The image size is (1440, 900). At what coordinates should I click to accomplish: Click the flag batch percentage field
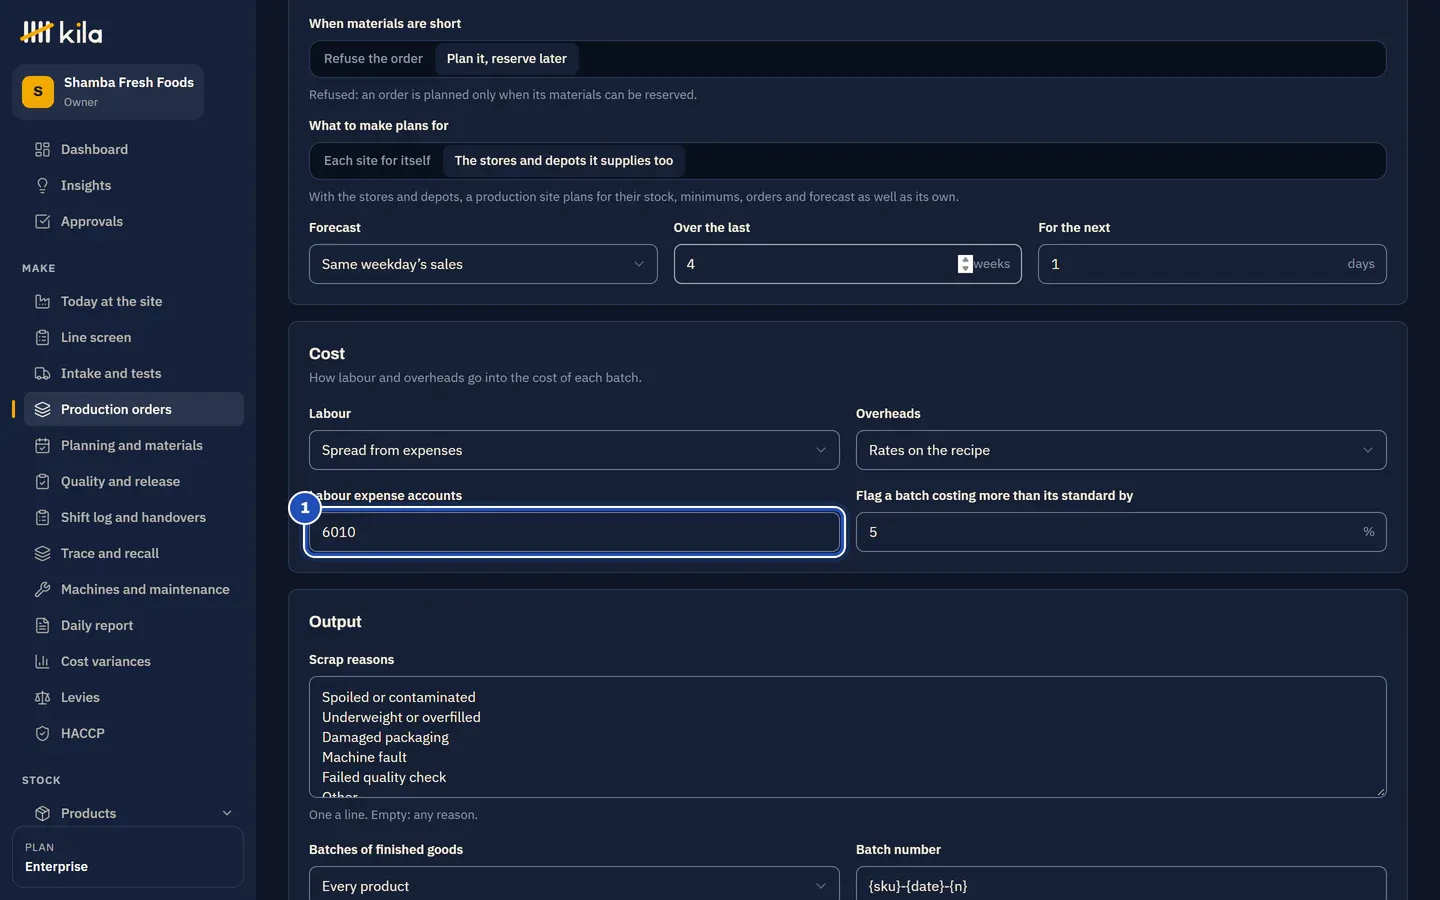click(1121, 532)
